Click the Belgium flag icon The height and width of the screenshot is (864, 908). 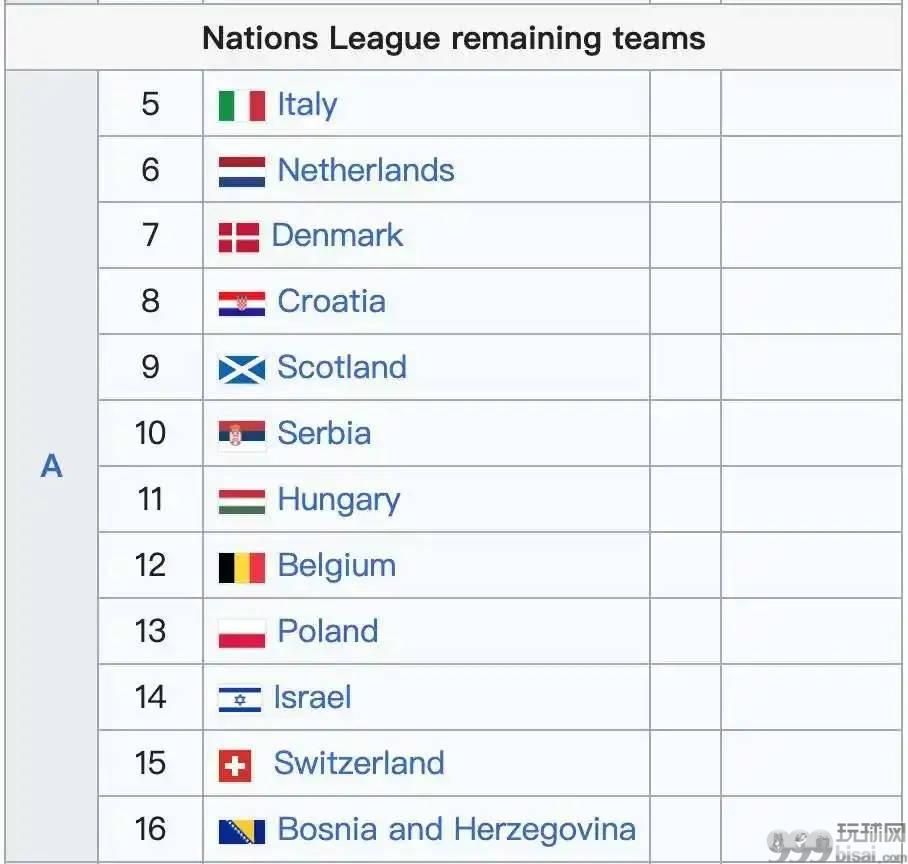241,568
